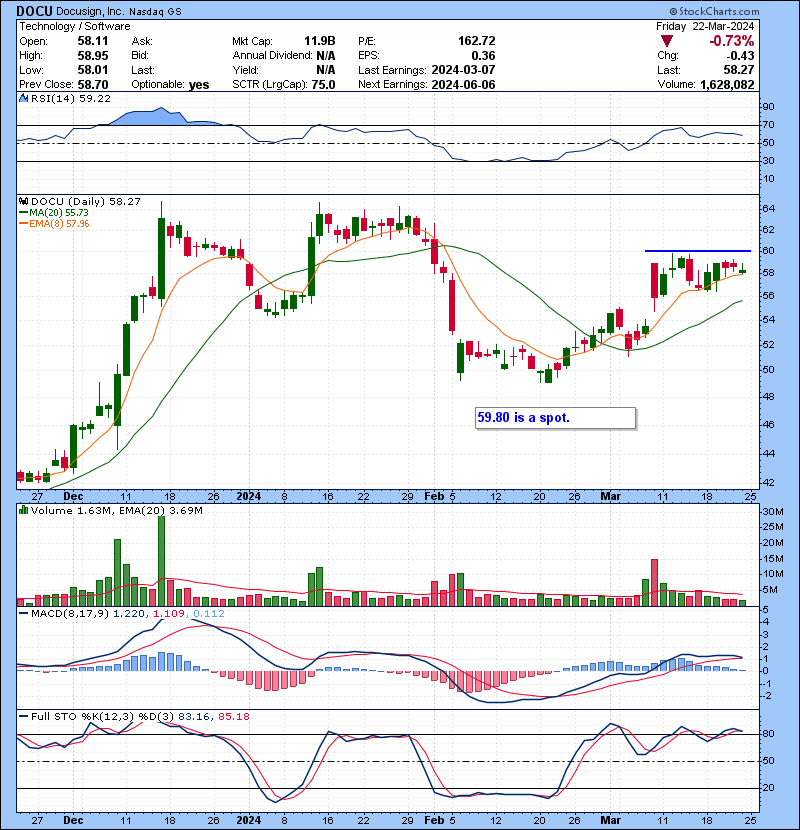Click the Docusign, Inc. company name
The width and height of the screenshot is (800, 830).
coord(90,11)
